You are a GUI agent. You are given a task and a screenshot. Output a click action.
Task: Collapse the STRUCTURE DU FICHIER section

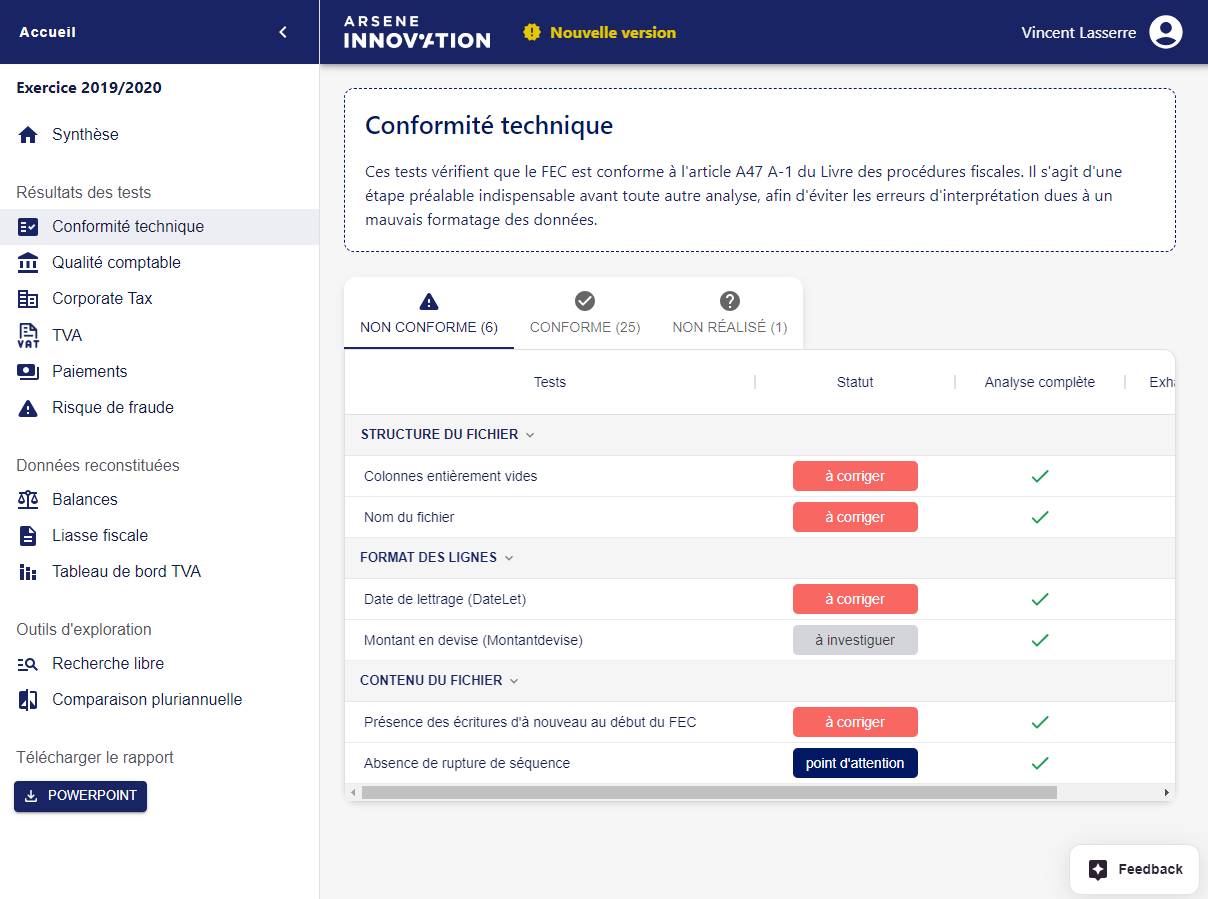point(530,435)
